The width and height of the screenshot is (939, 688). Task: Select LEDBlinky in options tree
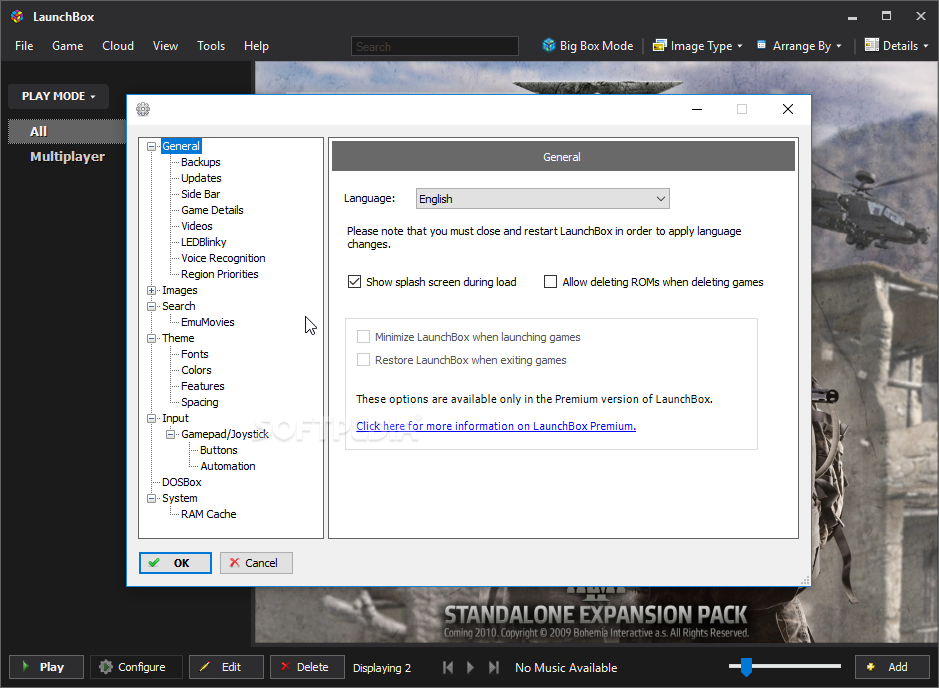[204, 242]
